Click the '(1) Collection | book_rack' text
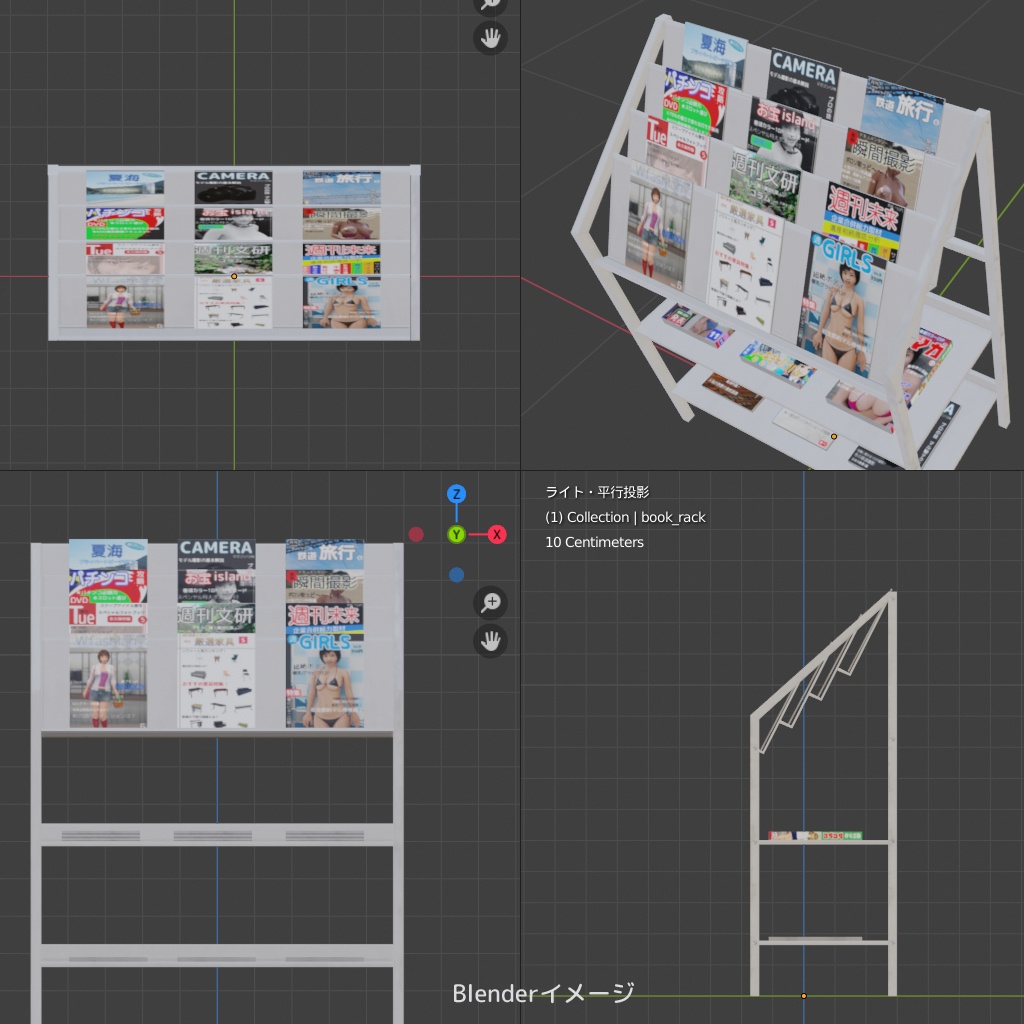The image size is (1024, 1024). point(625,517)
